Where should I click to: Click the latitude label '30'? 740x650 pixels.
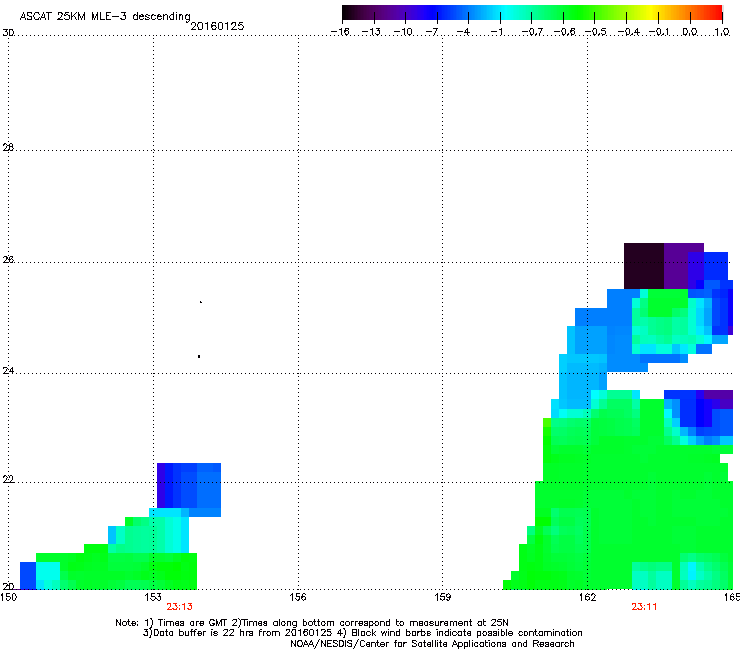(8, 33)
